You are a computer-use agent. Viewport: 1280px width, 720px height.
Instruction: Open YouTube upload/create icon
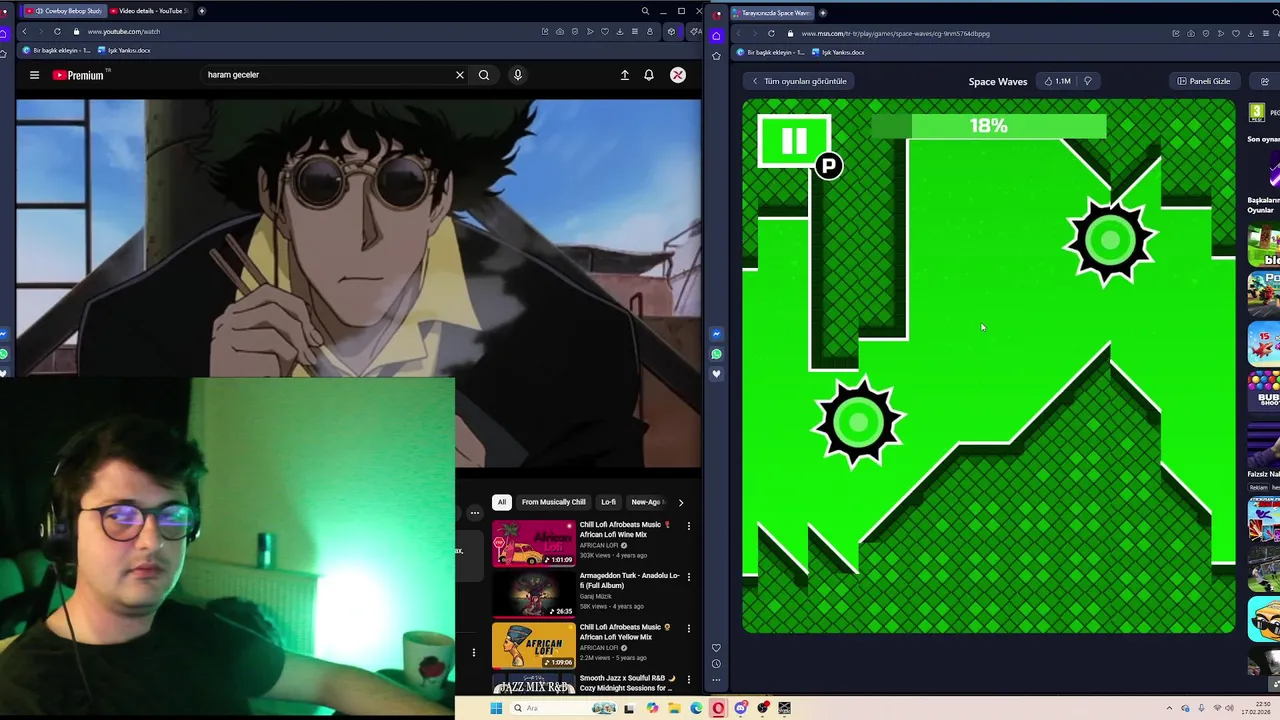point(625,75)
